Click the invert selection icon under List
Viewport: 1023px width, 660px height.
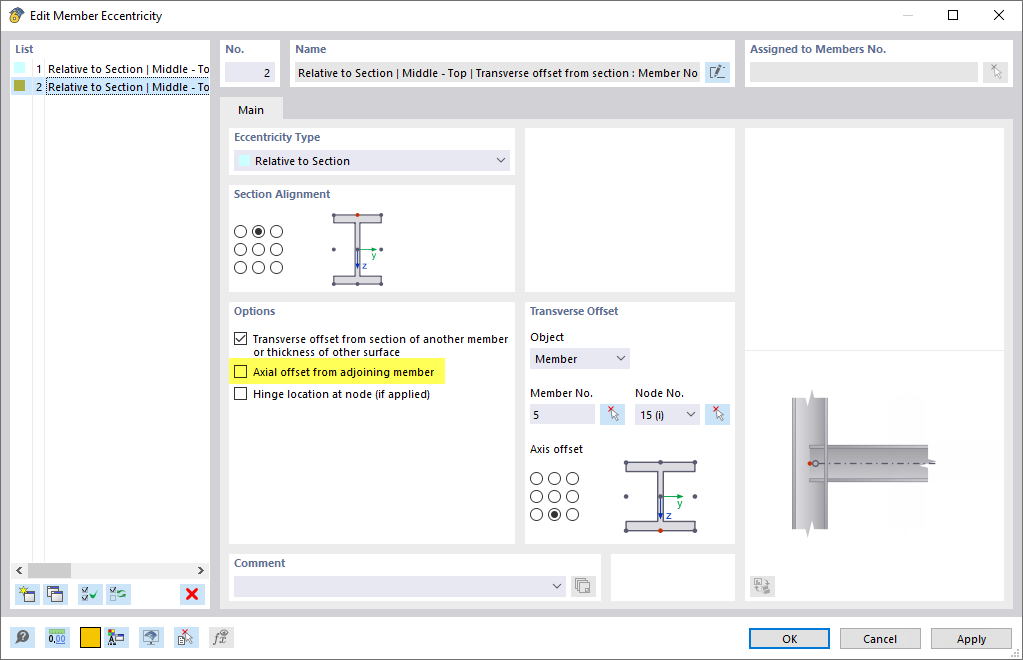119,594
